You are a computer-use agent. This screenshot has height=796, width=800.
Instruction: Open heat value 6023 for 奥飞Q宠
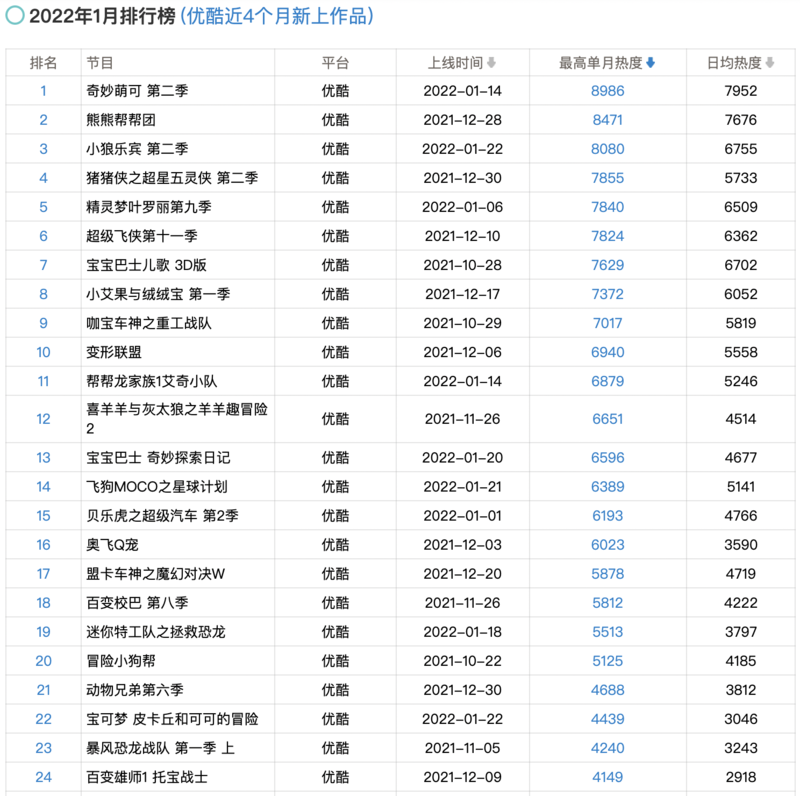(x=608, y=545)
